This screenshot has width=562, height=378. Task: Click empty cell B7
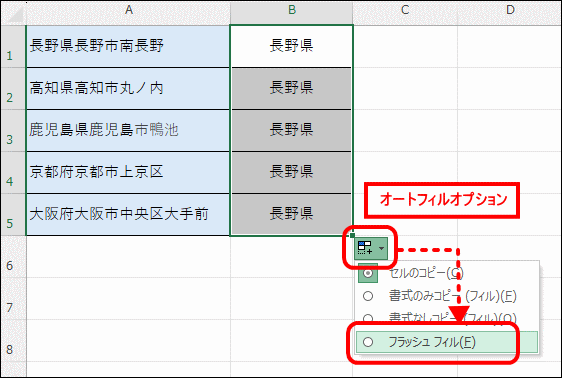(x=291, y=298)
